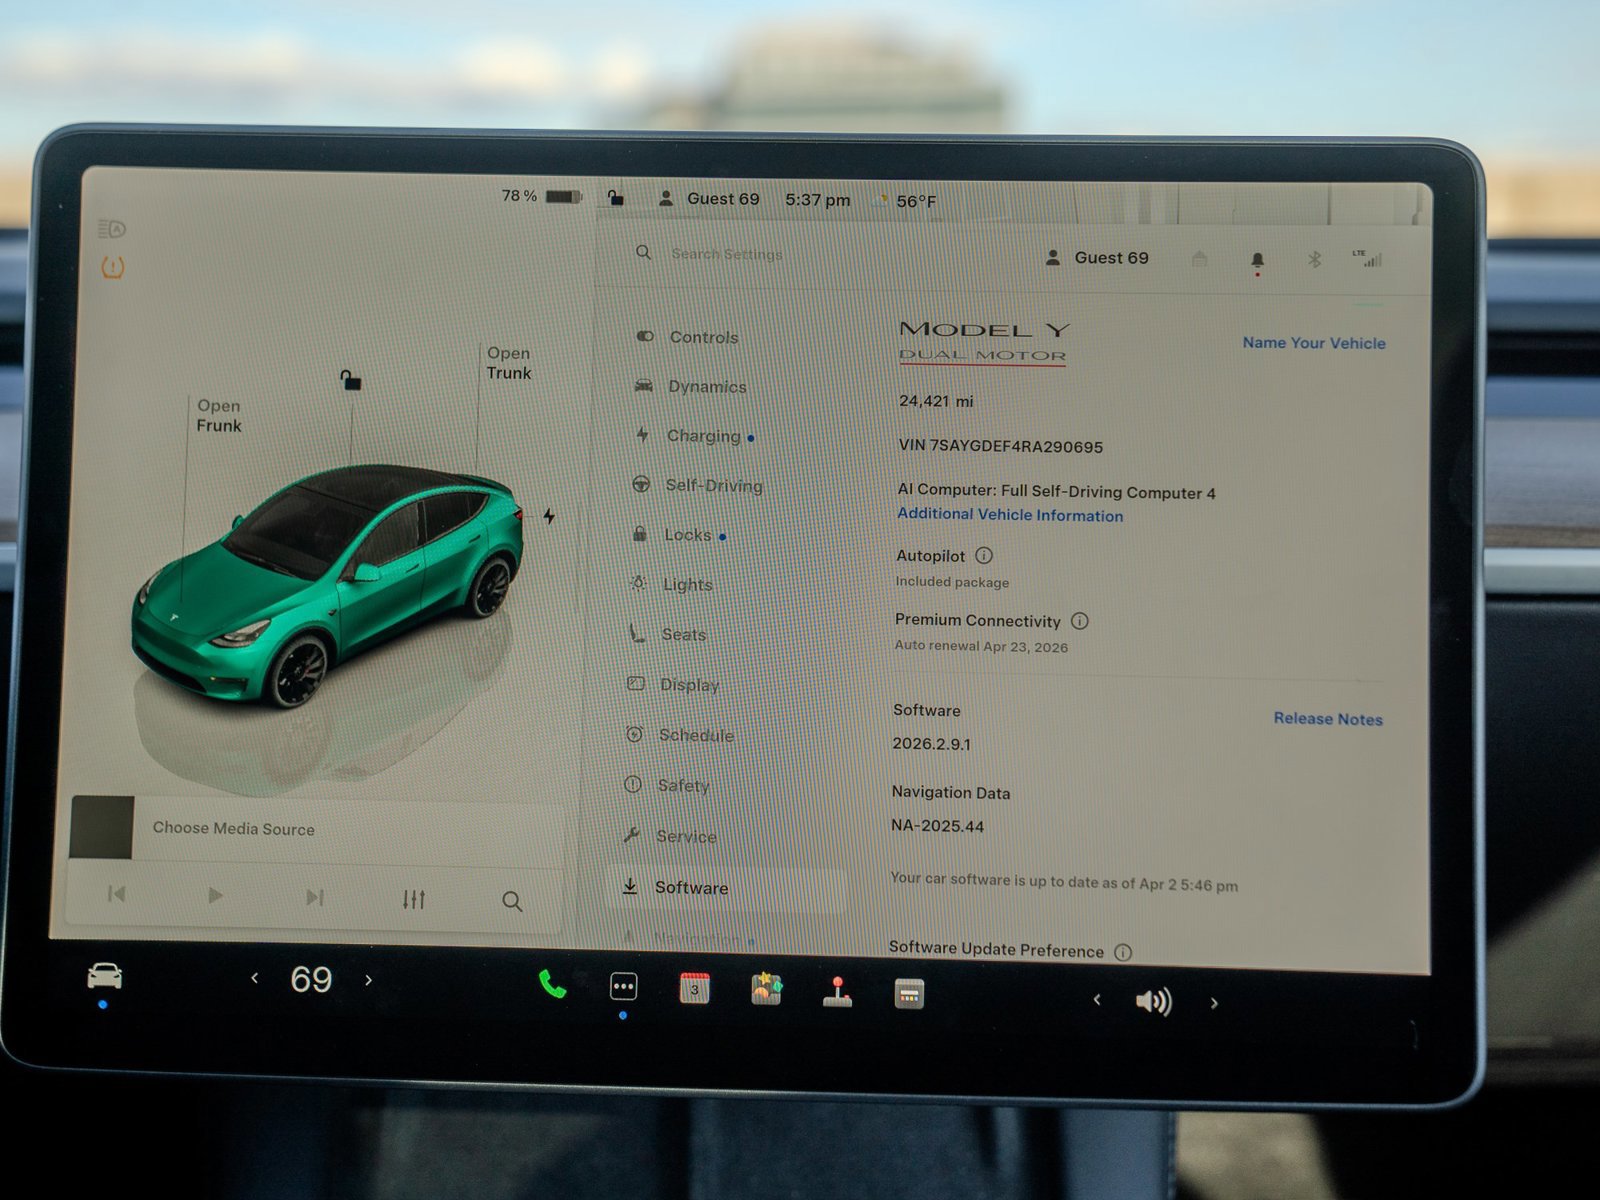The height and width of the screenshot is (1200, 1600).
Task: Expand hidden dock apps with the right chevron
Action: pos(1214,1001)
